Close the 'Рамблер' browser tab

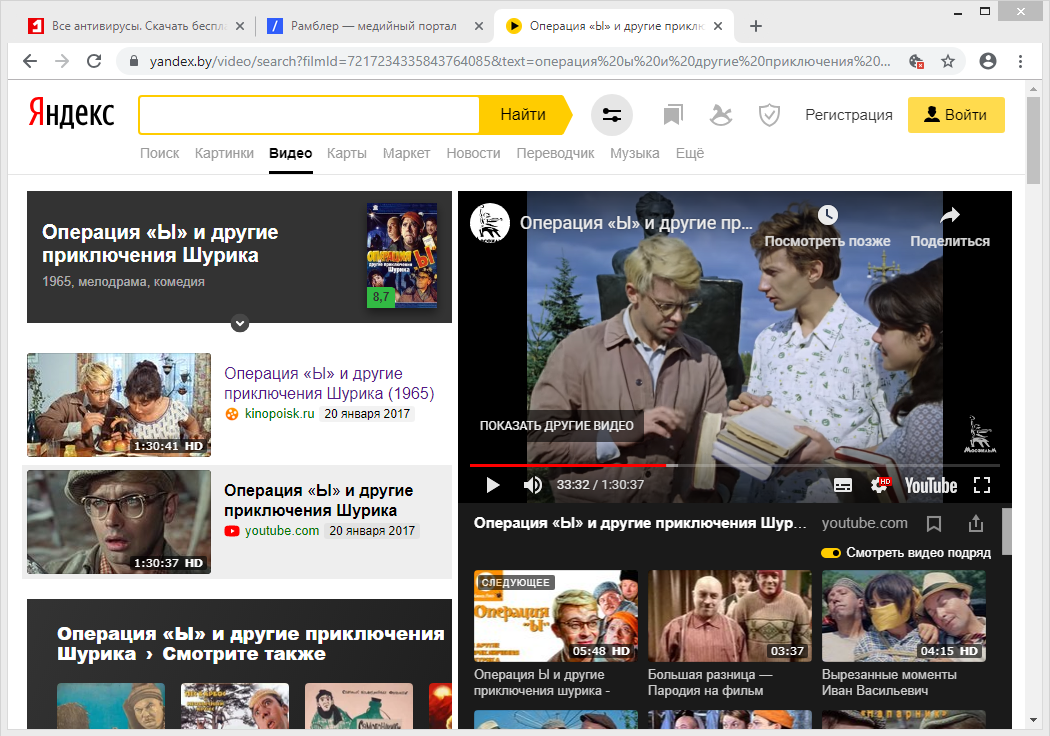click(x=479, y=26)
